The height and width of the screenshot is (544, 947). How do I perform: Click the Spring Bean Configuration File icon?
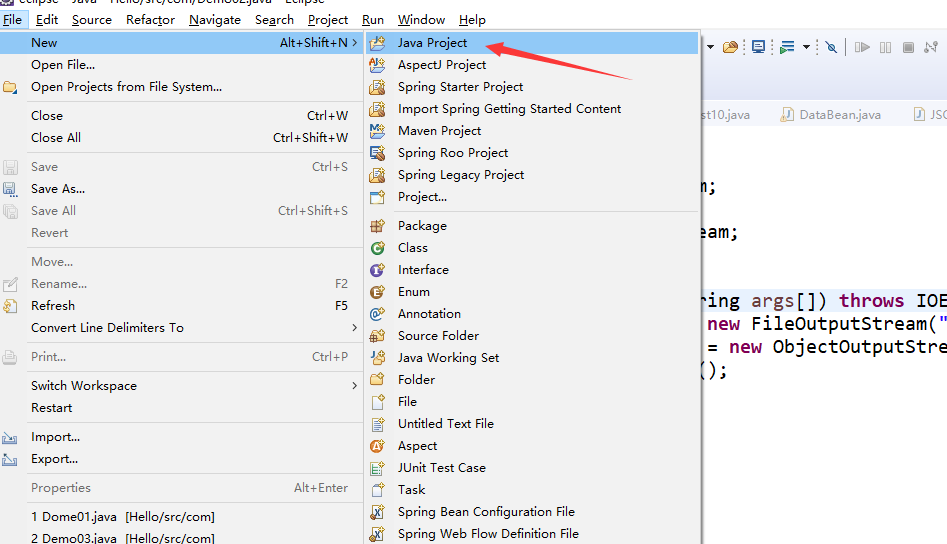tap(377, 512)
